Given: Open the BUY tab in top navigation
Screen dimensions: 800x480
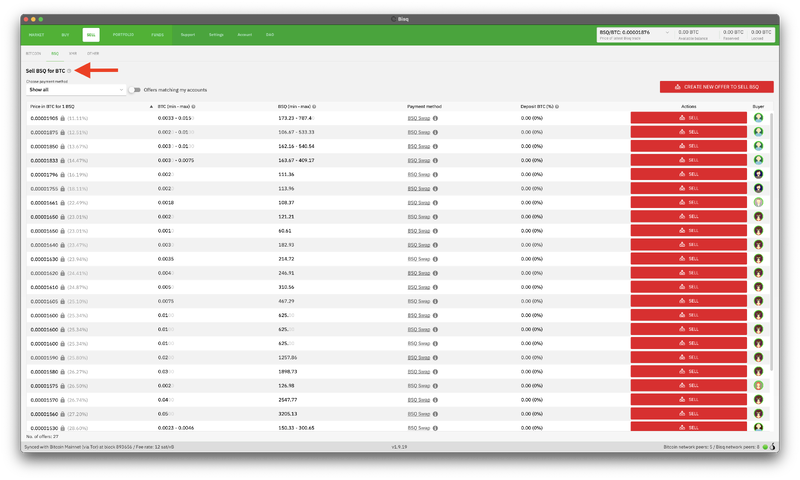Looking at the screenshot, I should tap(65, 34).
